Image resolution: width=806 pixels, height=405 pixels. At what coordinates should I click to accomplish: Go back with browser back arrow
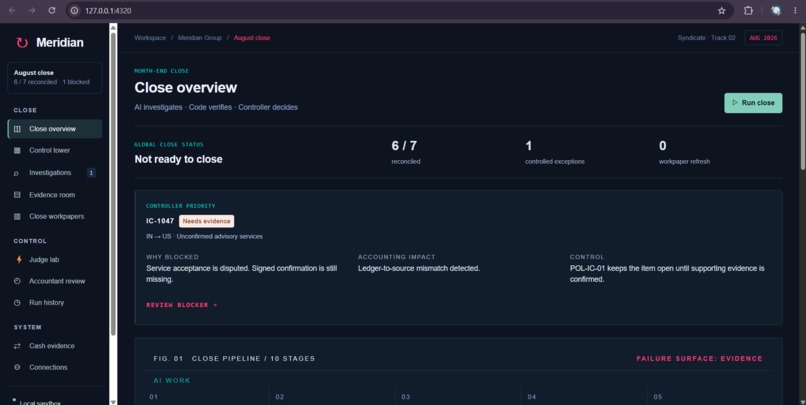(x=12, y=10)
